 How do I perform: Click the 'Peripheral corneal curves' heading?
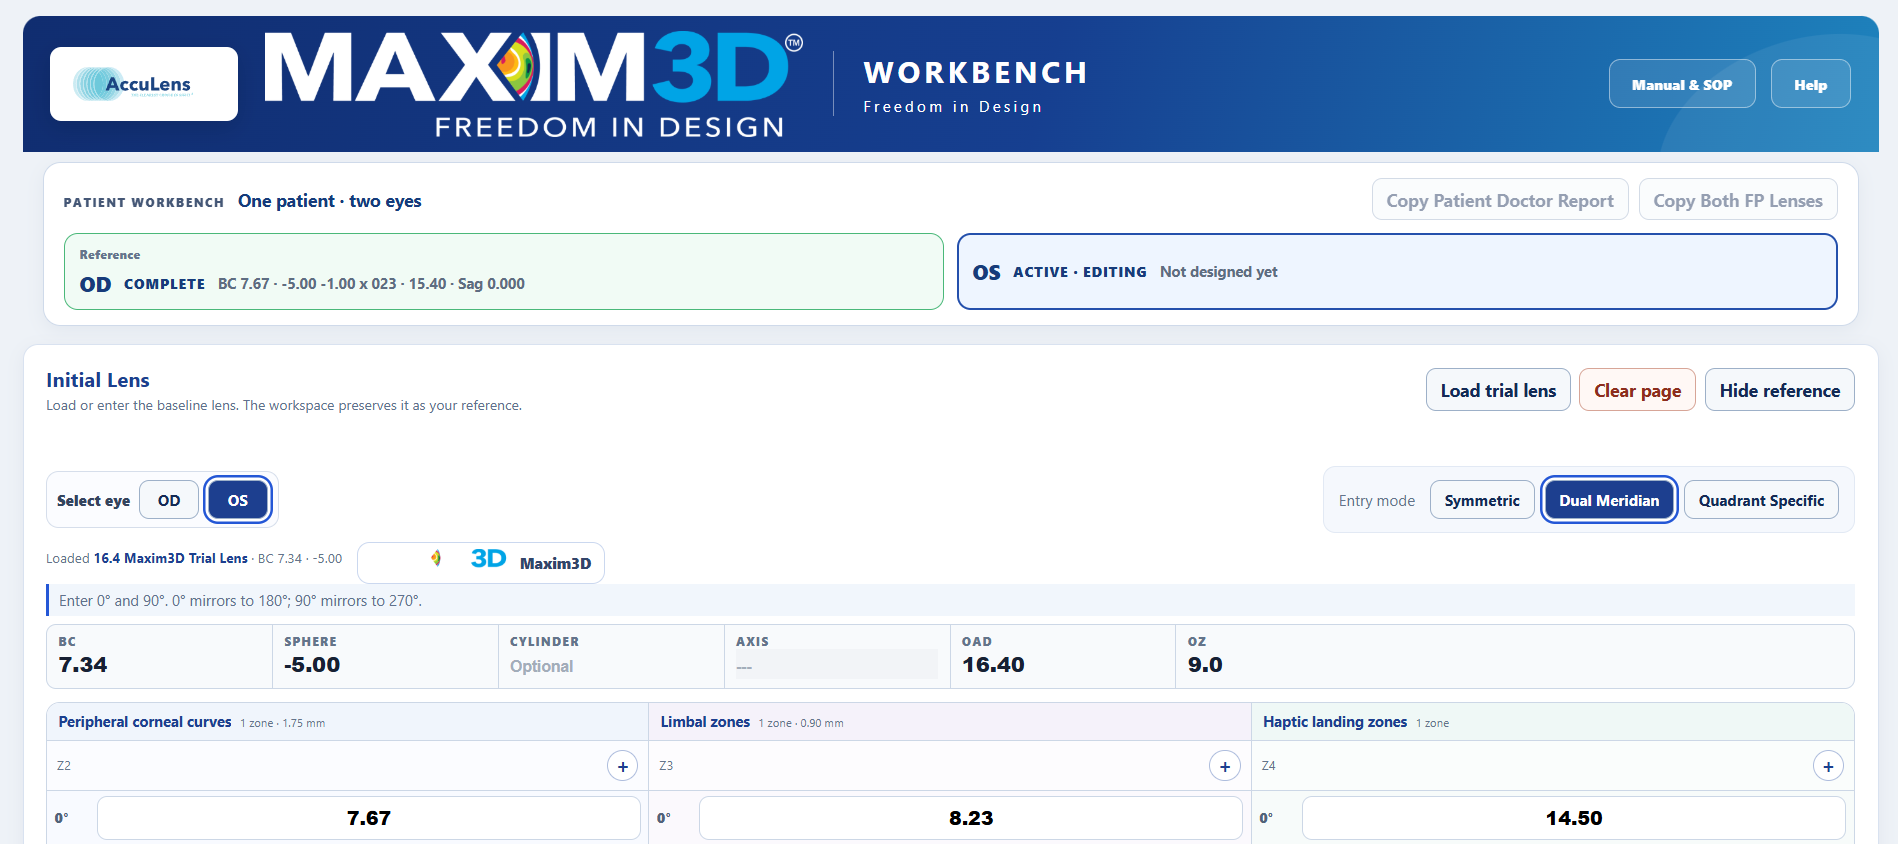(145, 722)
